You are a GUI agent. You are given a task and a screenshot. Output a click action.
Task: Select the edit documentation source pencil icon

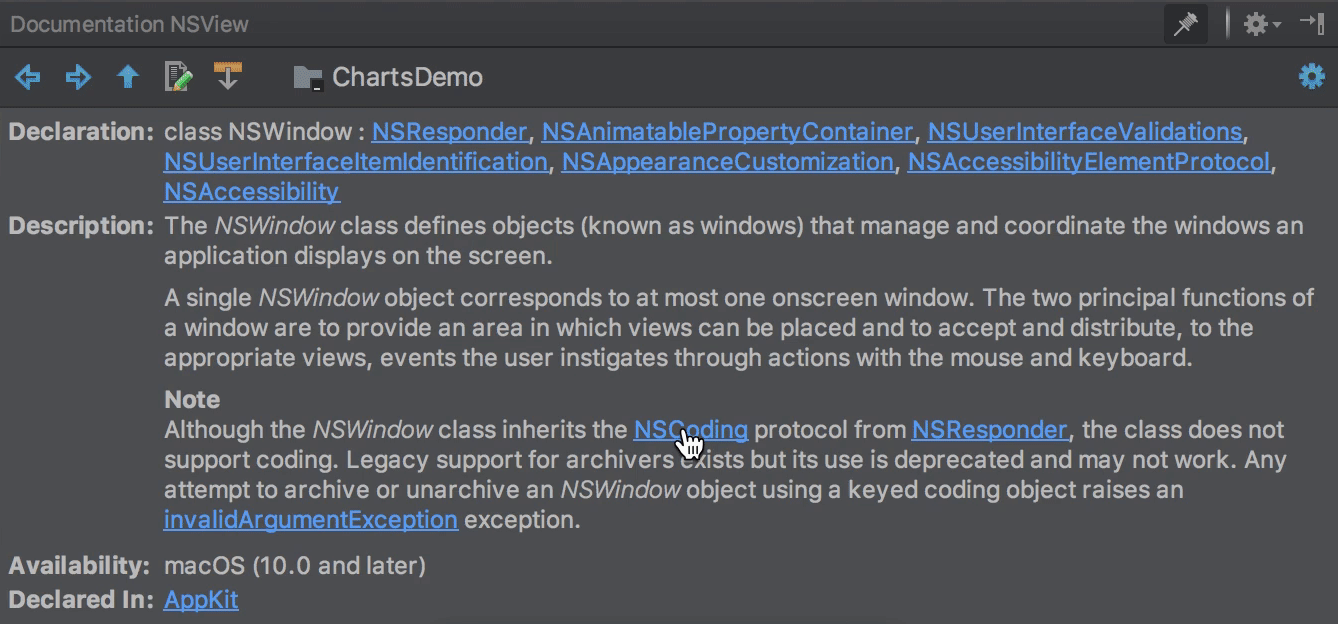177,77
